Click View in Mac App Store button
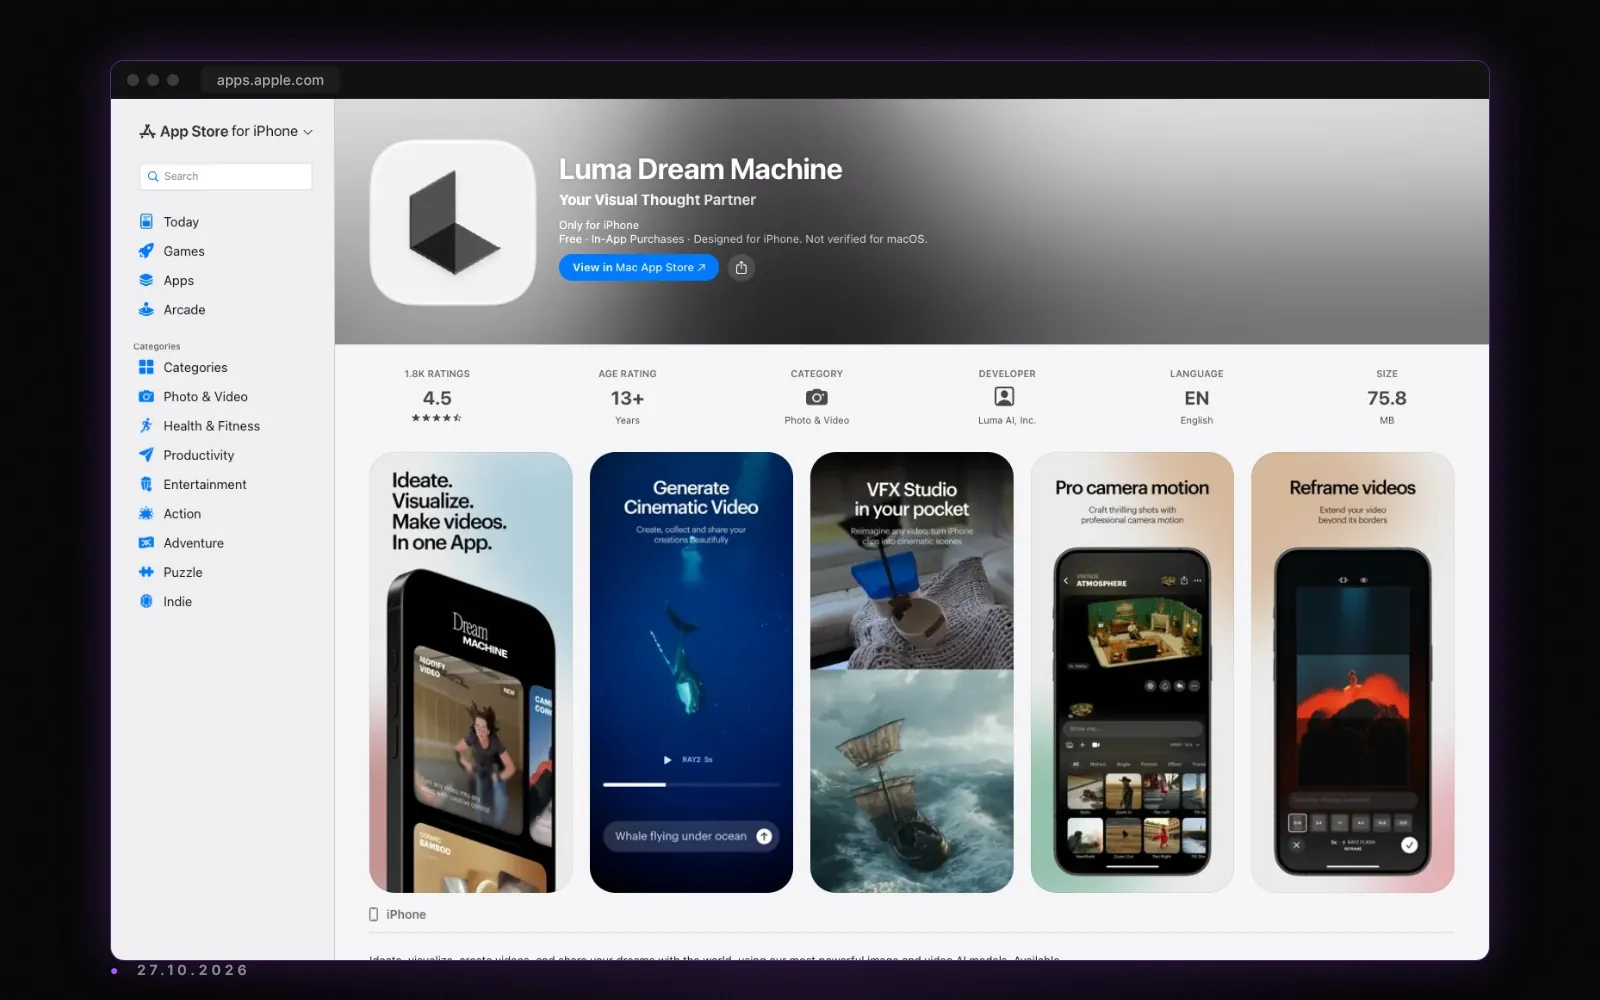The width and height of the screenshot is (1600, 1000). tap(639, 267)
